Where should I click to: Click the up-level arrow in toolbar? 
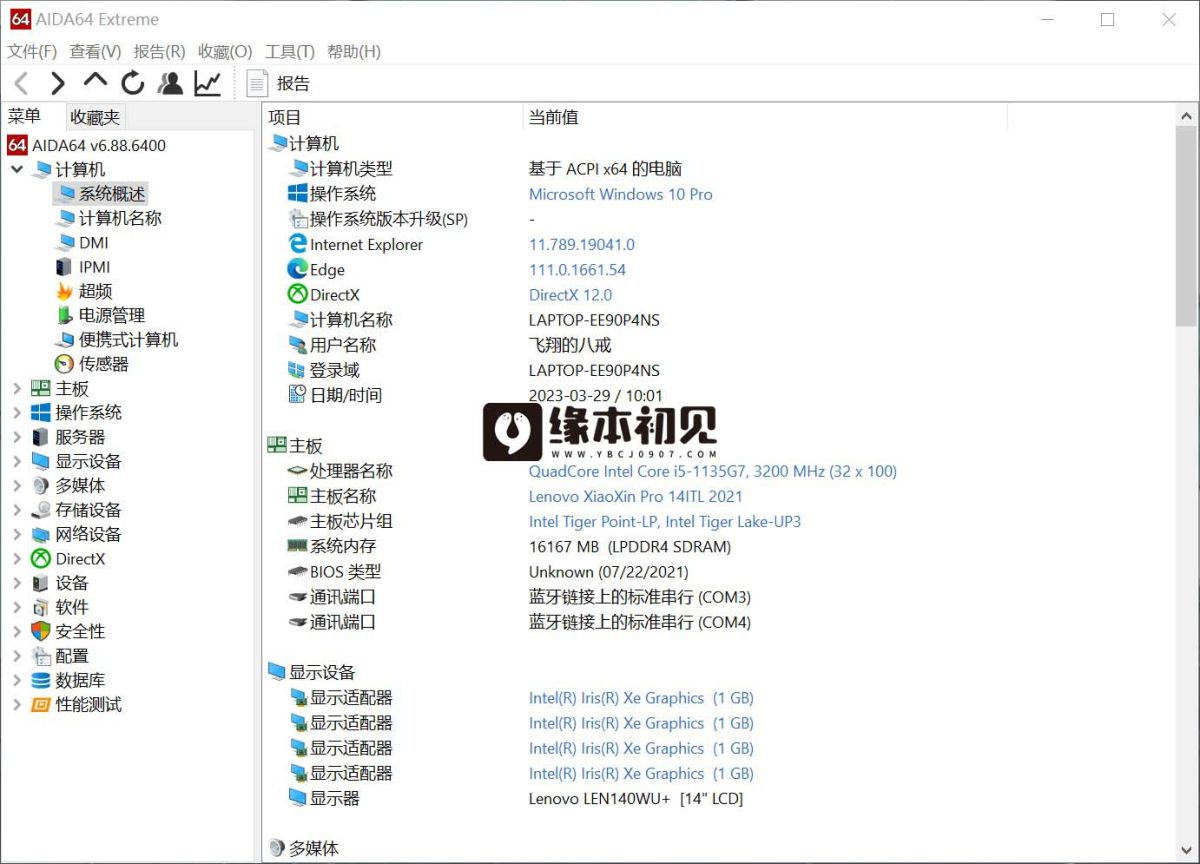(x=95, y=81)
